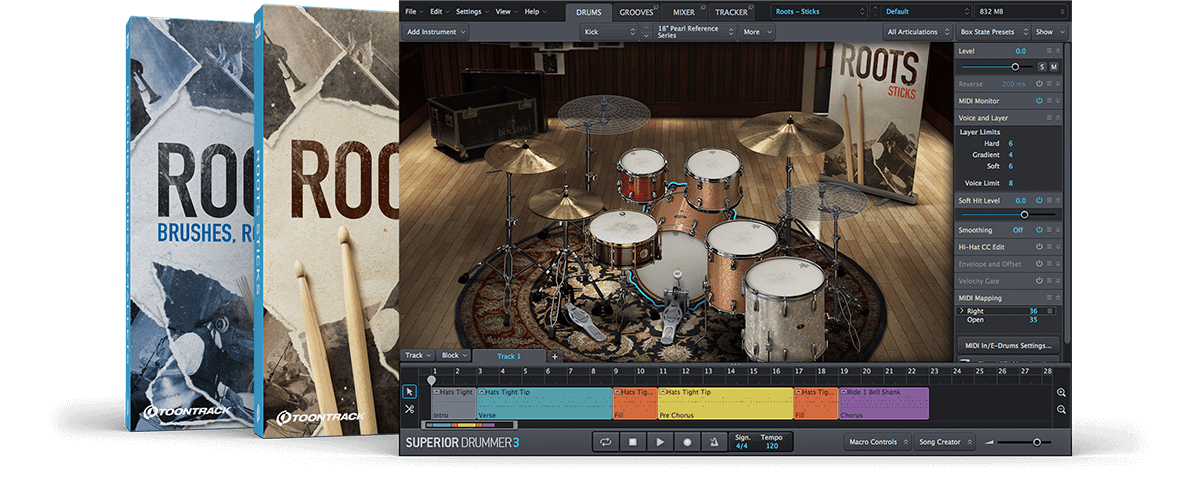Click the Record button
1200x488 pixels.
coord(686,441)
